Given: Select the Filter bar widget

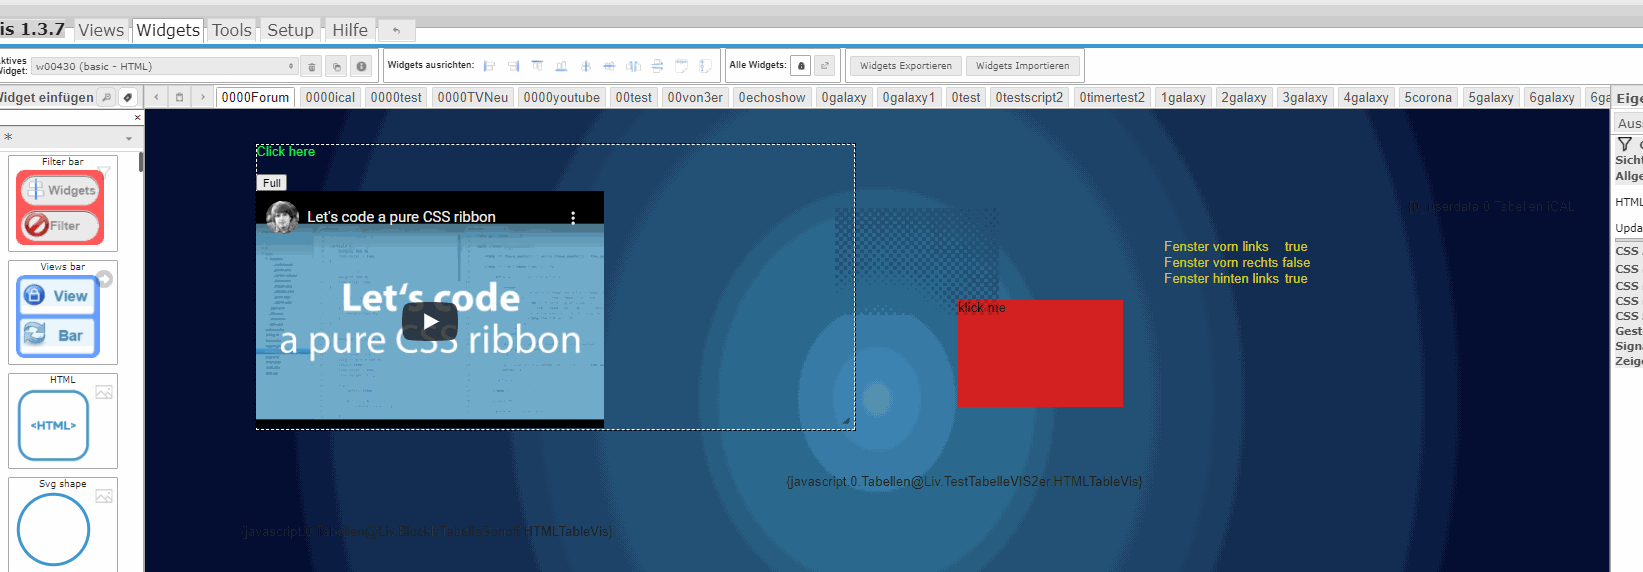Looking at the screenshot, I should [x=62, y=203].
